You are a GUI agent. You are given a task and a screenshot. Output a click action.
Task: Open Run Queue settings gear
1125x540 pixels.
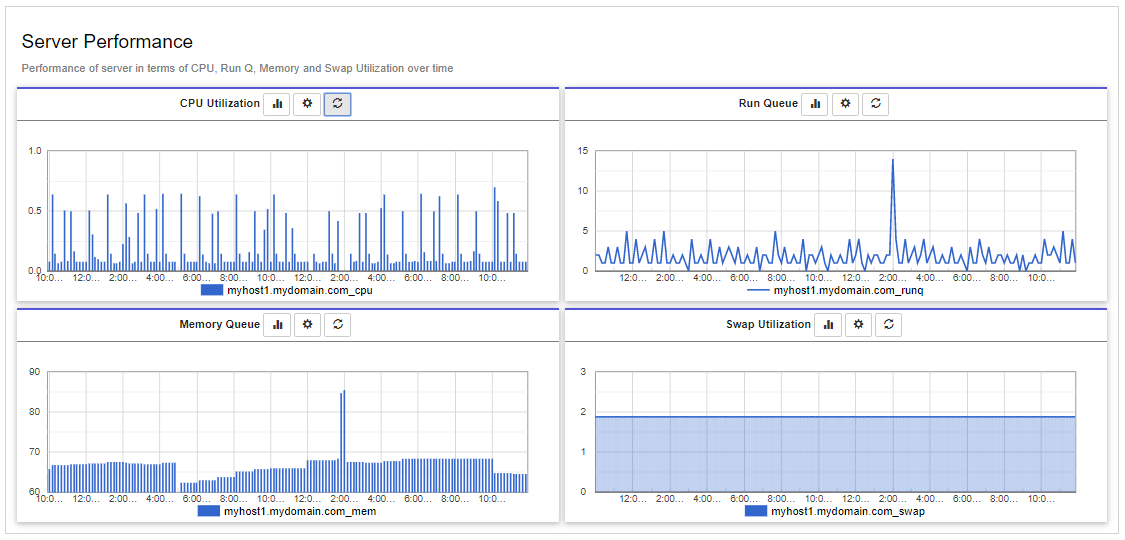(846, 104)
